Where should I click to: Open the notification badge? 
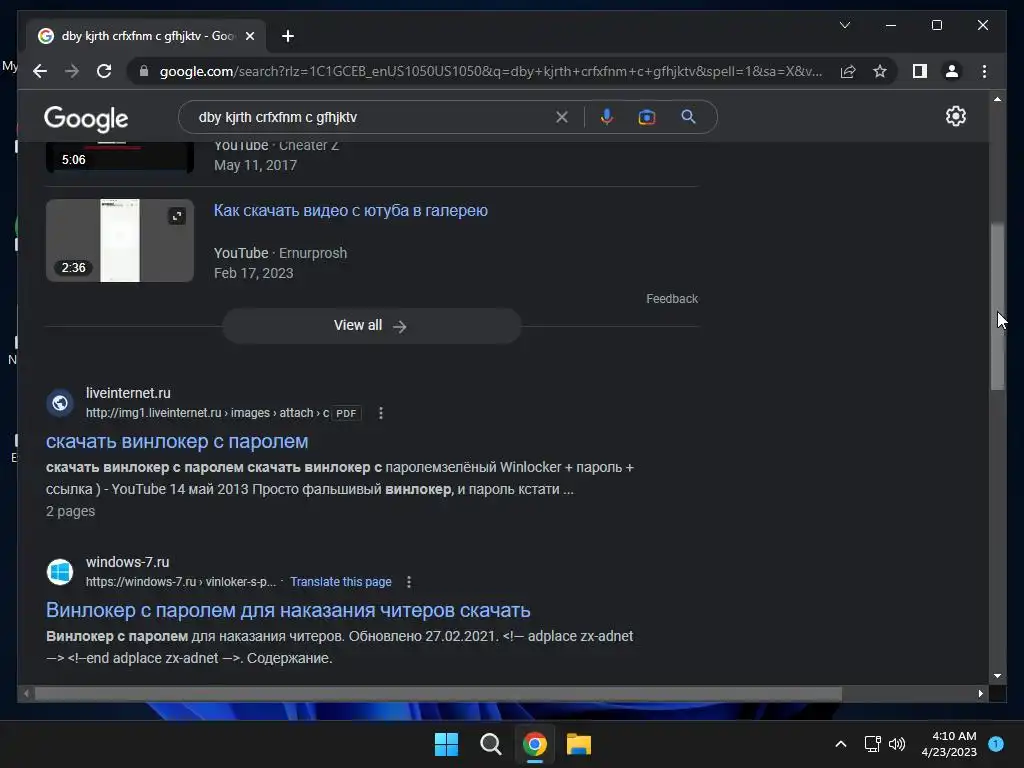[x=996, y=744]
